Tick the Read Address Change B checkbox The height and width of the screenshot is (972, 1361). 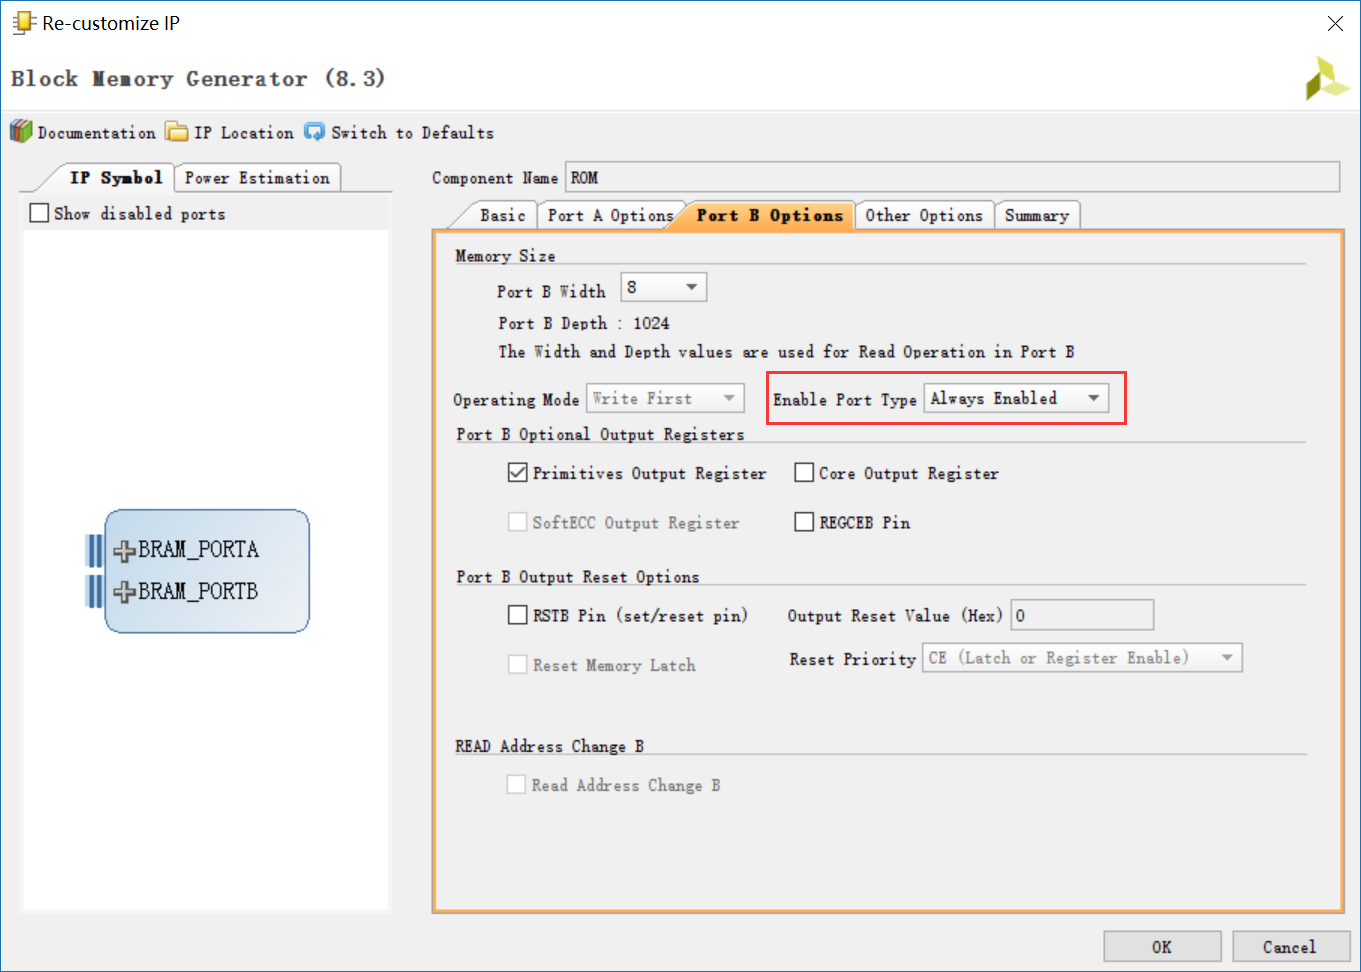516,785
